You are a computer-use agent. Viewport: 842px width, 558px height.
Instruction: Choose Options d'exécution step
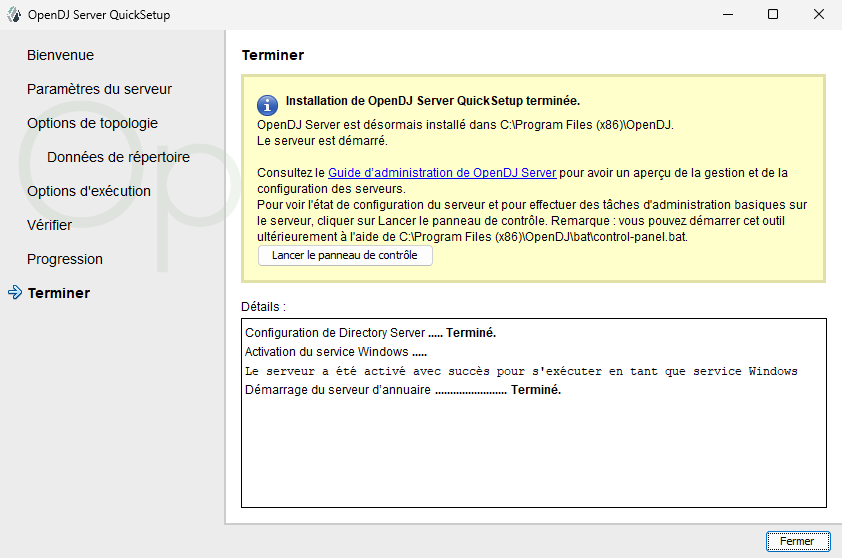(89, 191)
